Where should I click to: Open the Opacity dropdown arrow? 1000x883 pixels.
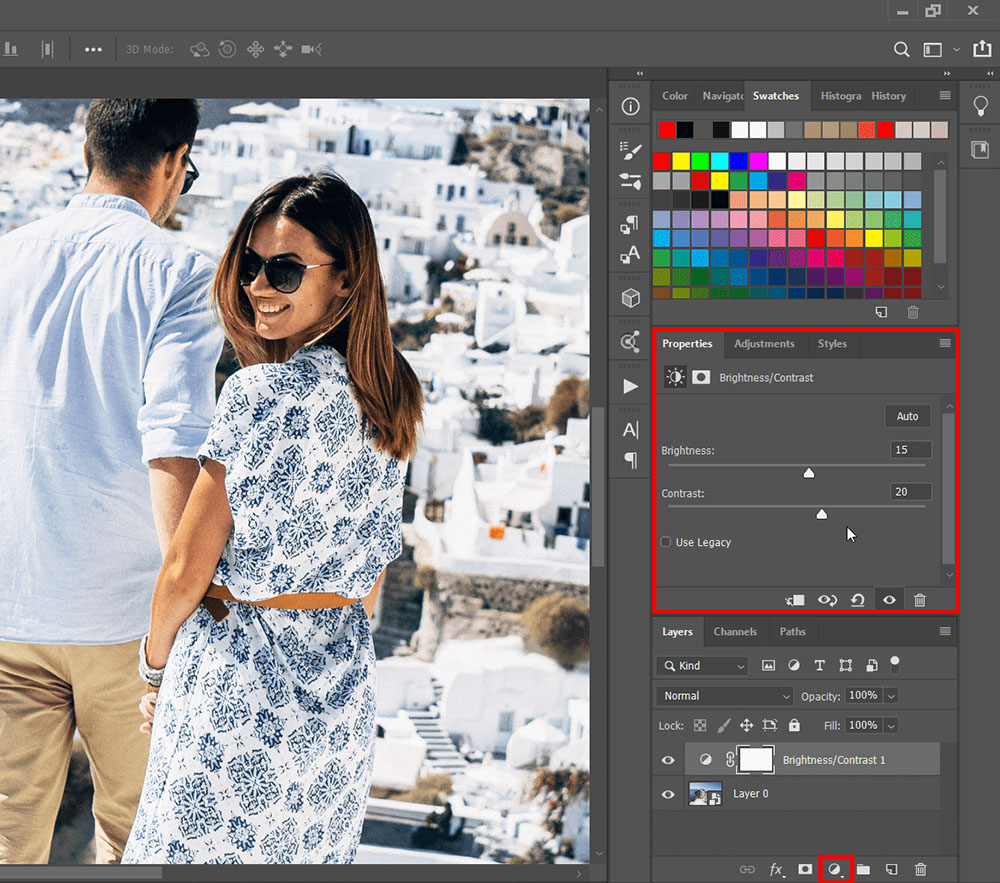point(890,695)
